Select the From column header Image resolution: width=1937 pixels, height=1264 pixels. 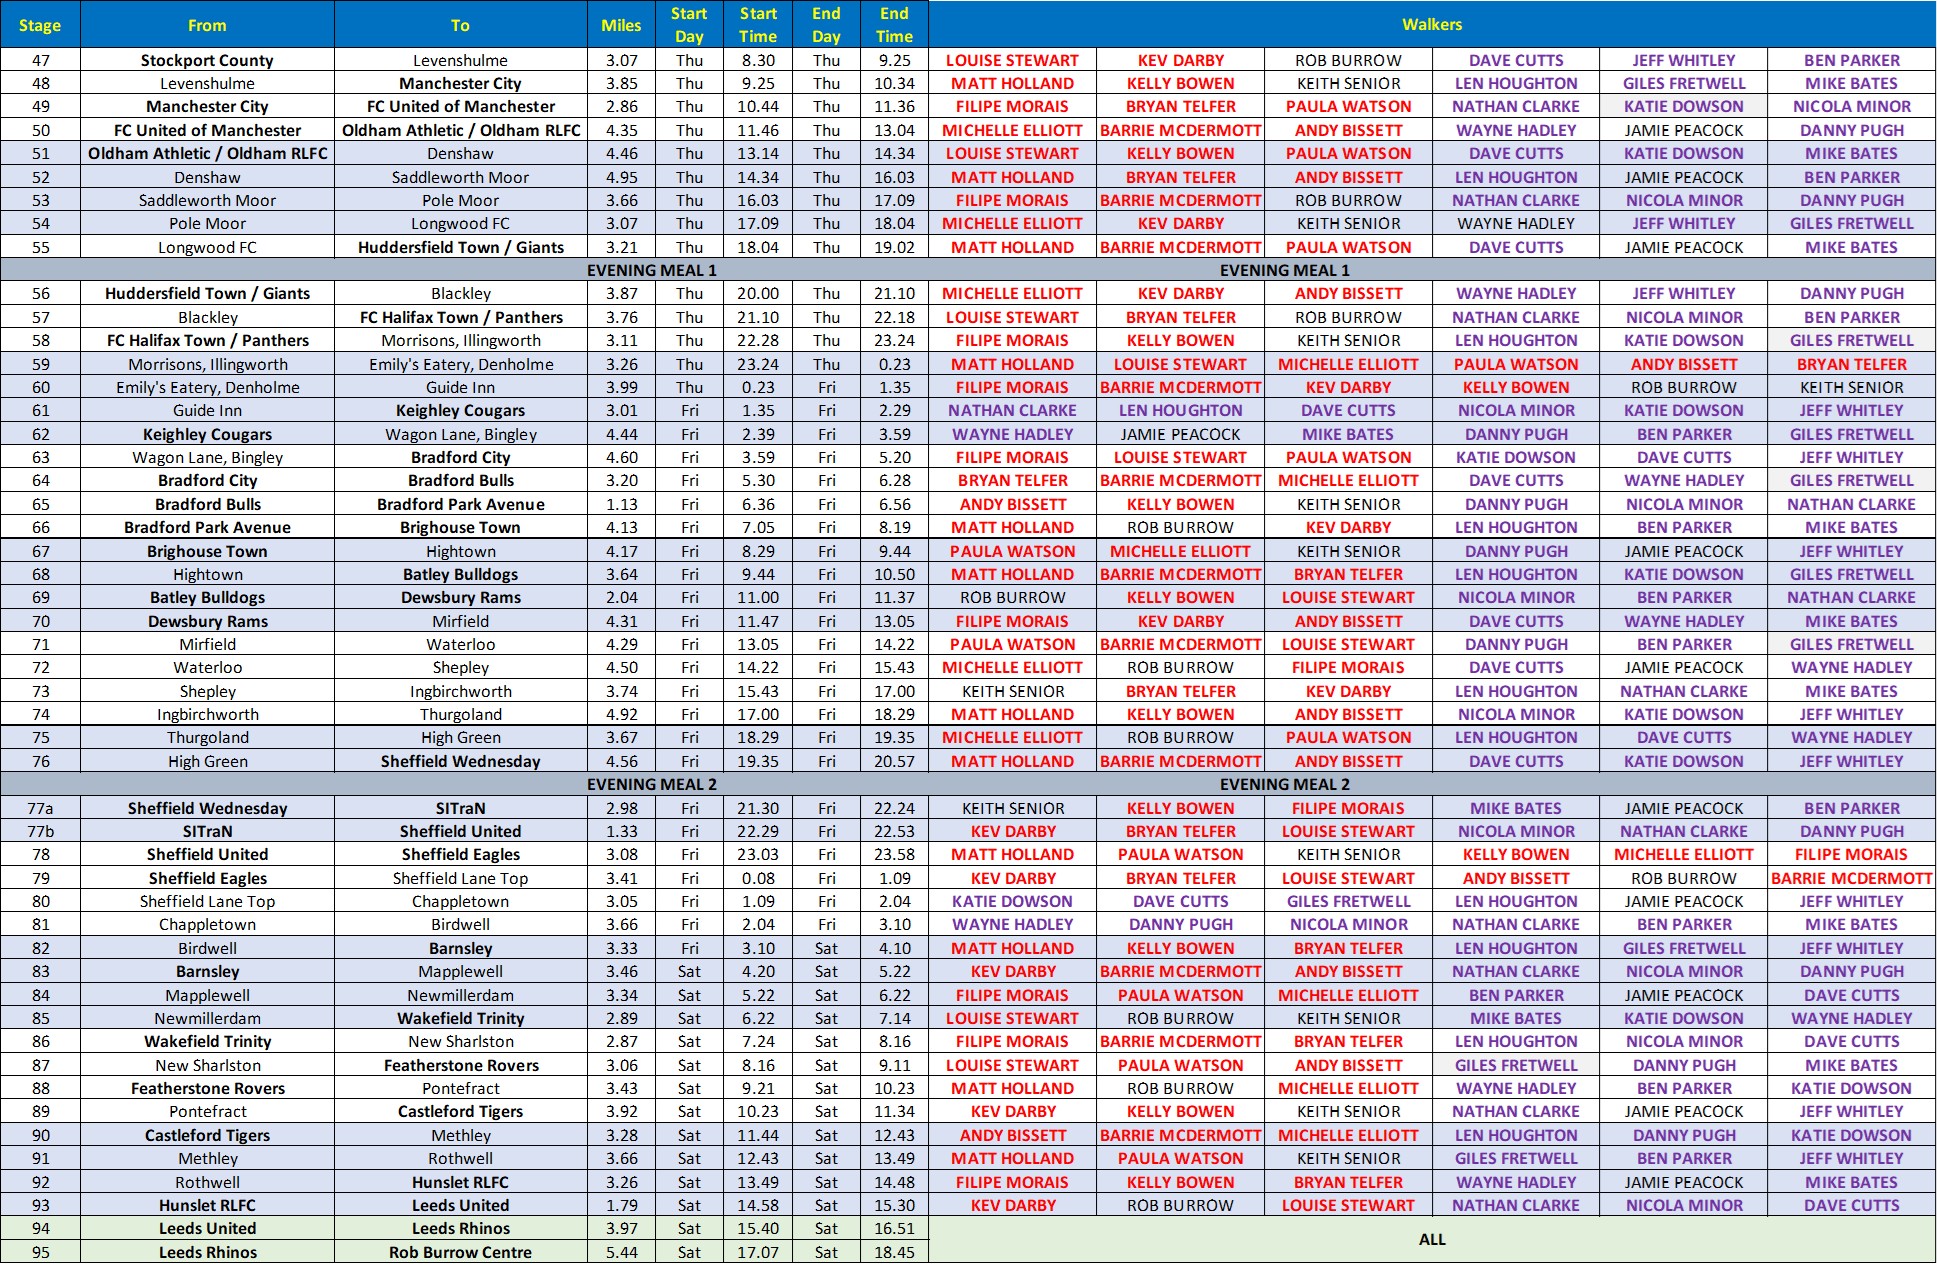207,25
